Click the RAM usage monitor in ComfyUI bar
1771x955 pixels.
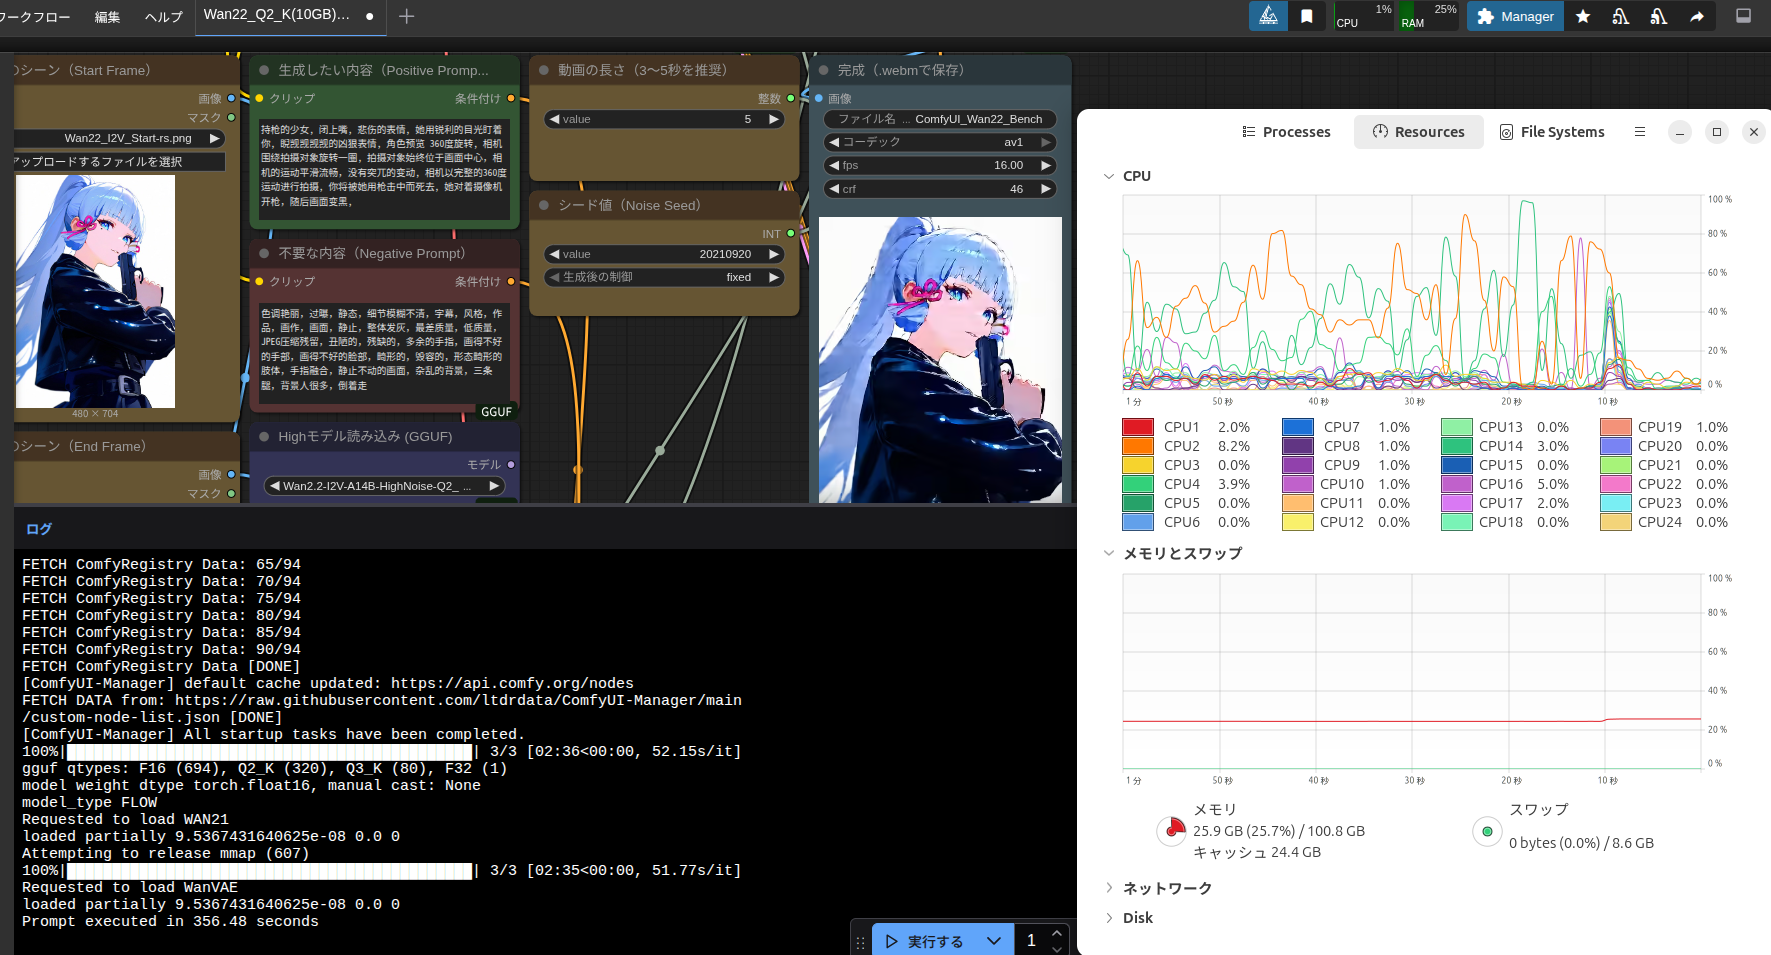[x=1429, y=16]
